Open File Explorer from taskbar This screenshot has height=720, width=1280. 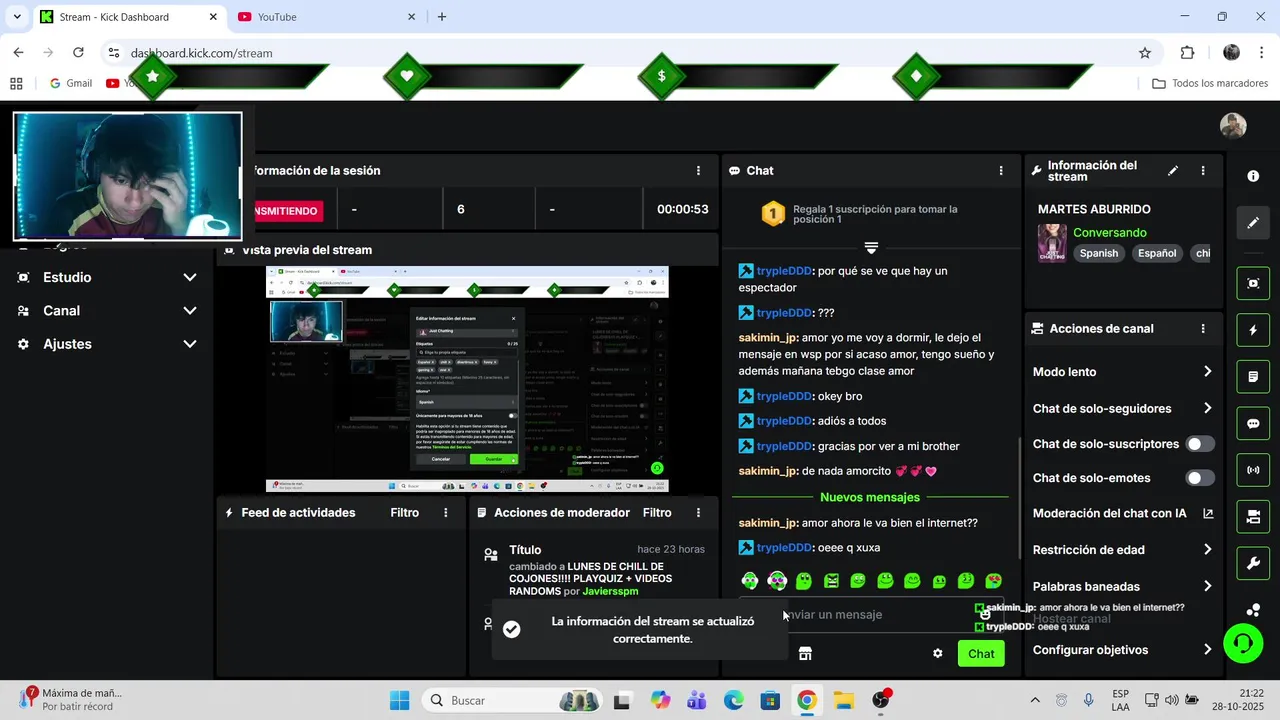(x=844, y=700)
